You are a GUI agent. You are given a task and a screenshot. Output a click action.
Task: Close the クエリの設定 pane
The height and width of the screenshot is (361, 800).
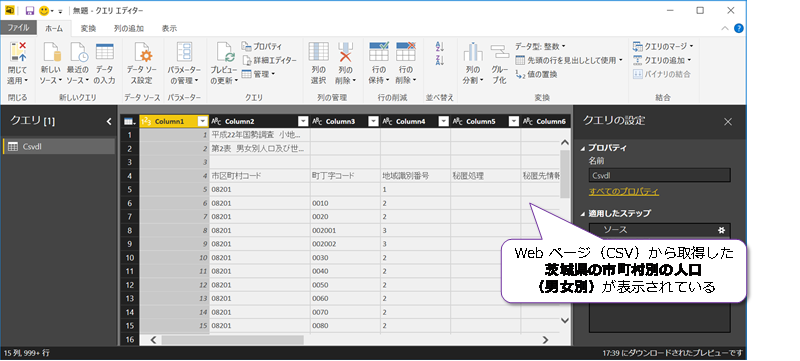click(728, 121)
